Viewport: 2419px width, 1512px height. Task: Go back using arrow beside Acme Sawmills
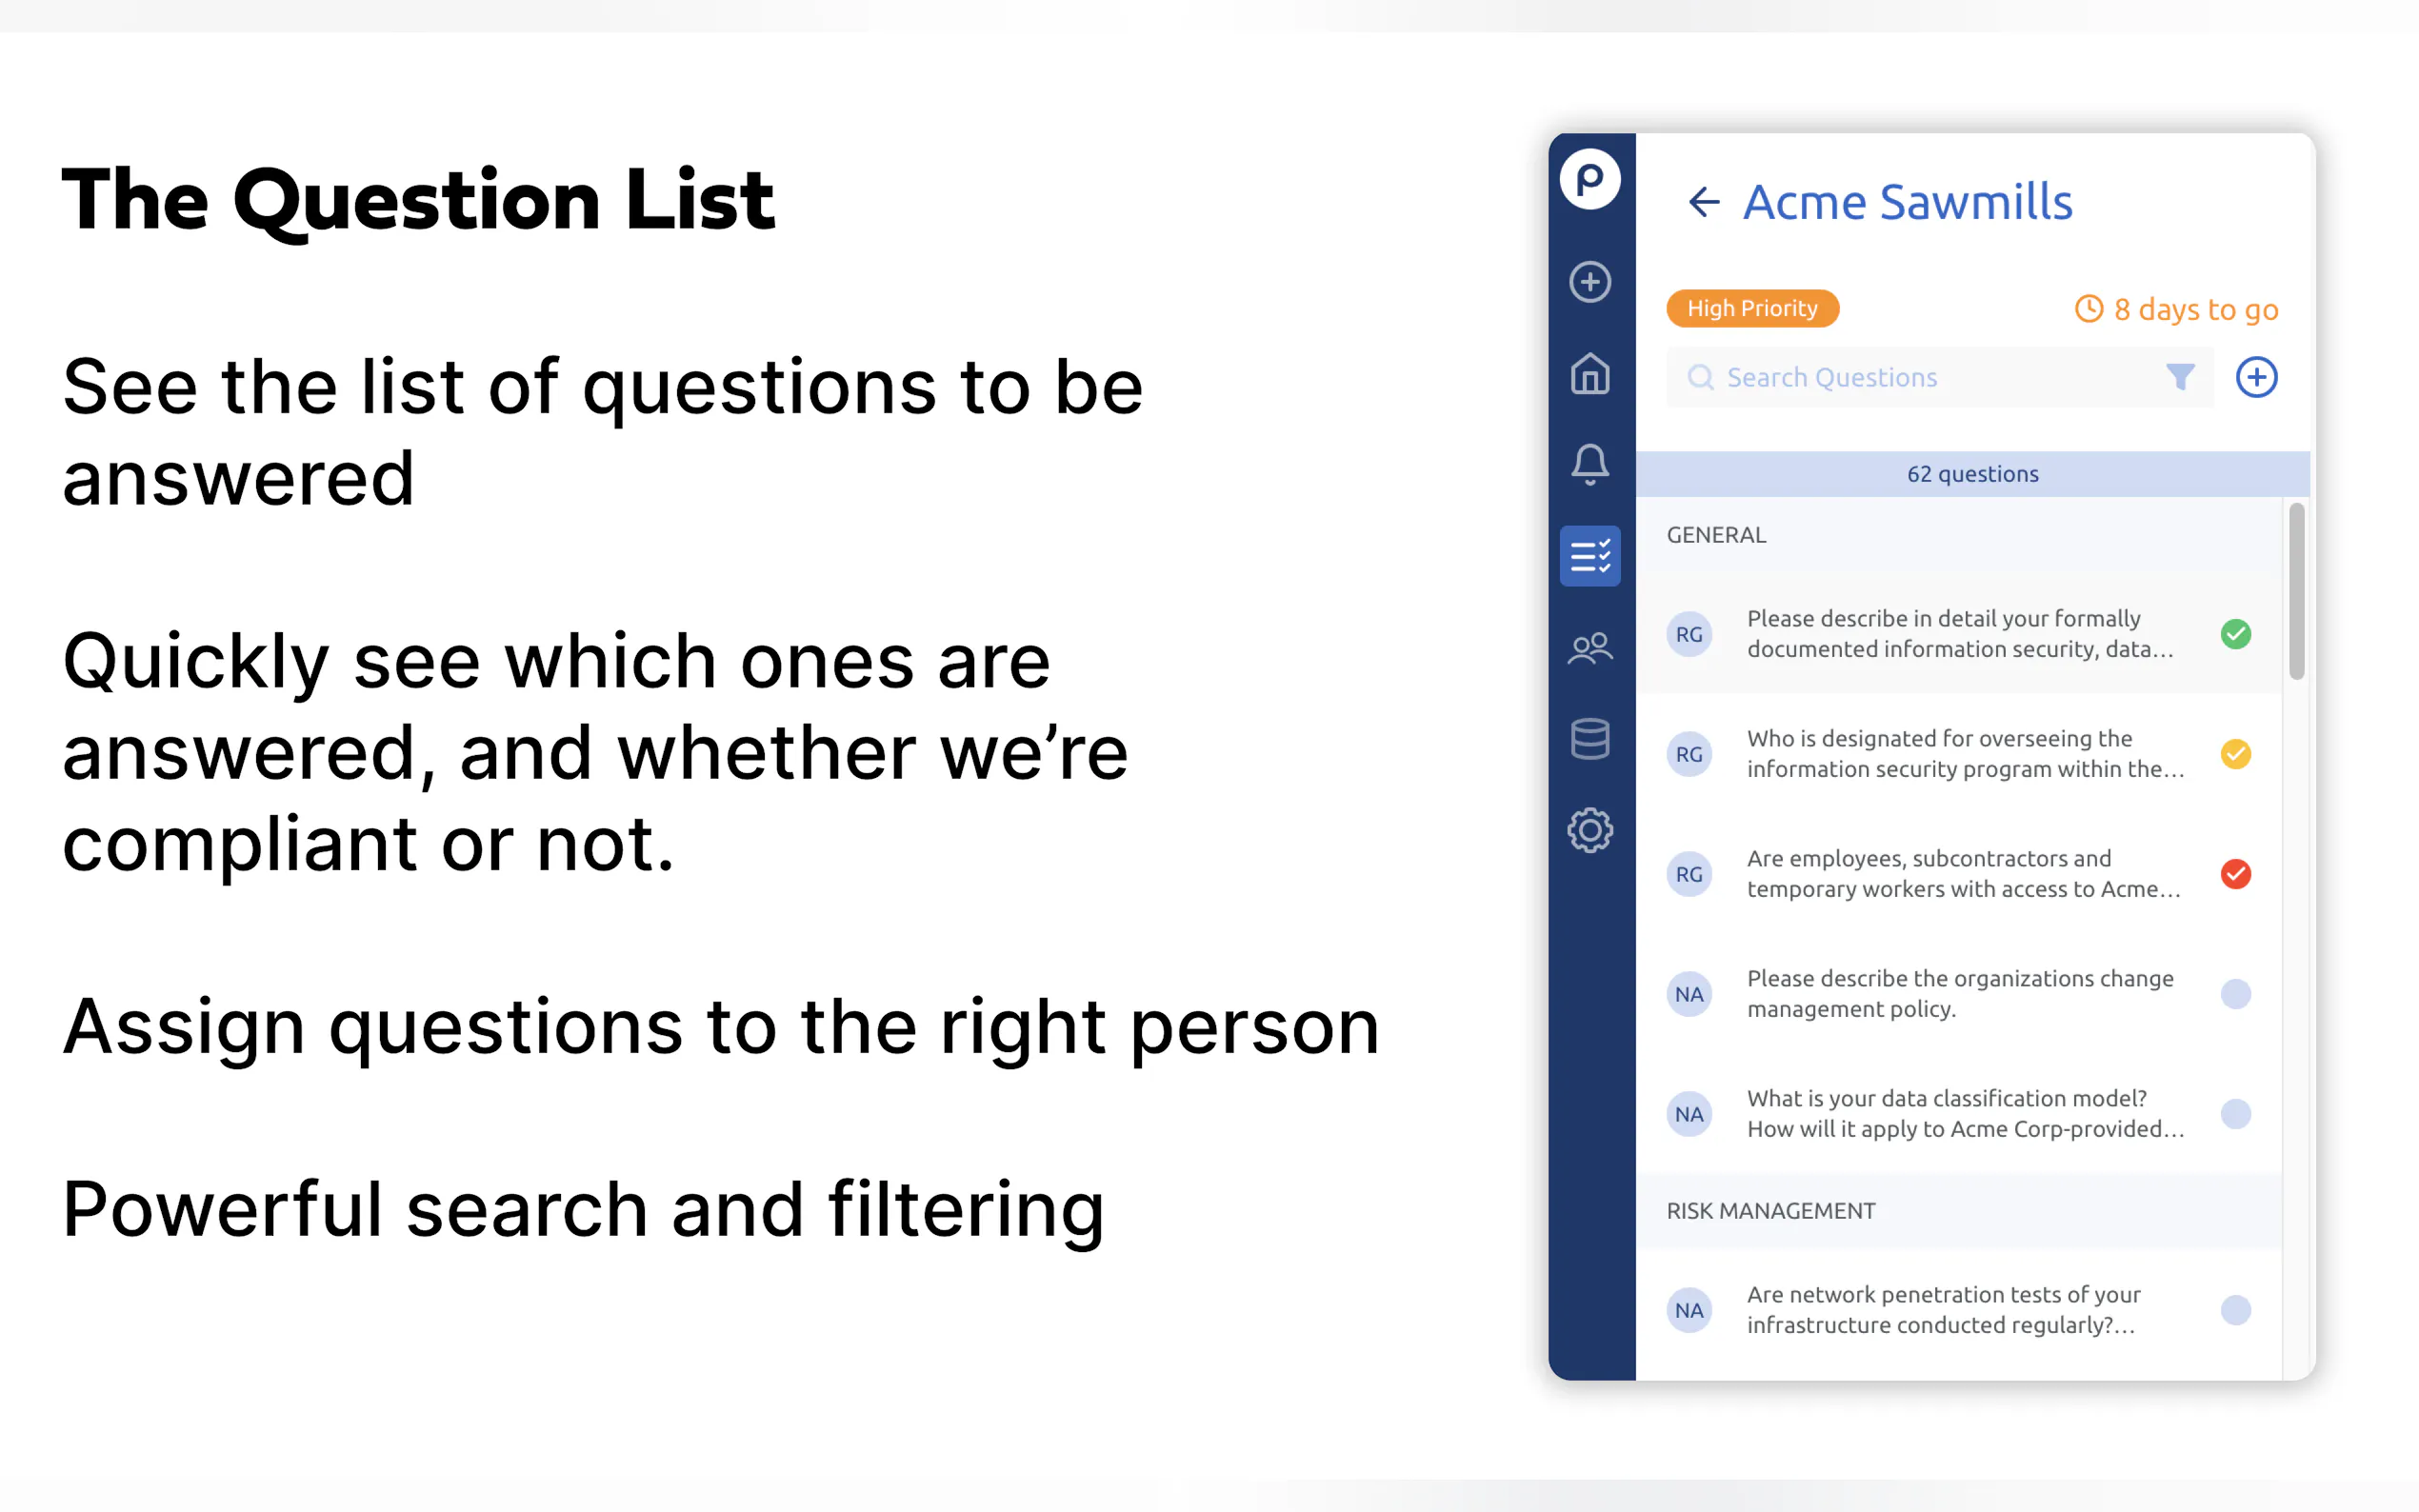point(1703,202)
